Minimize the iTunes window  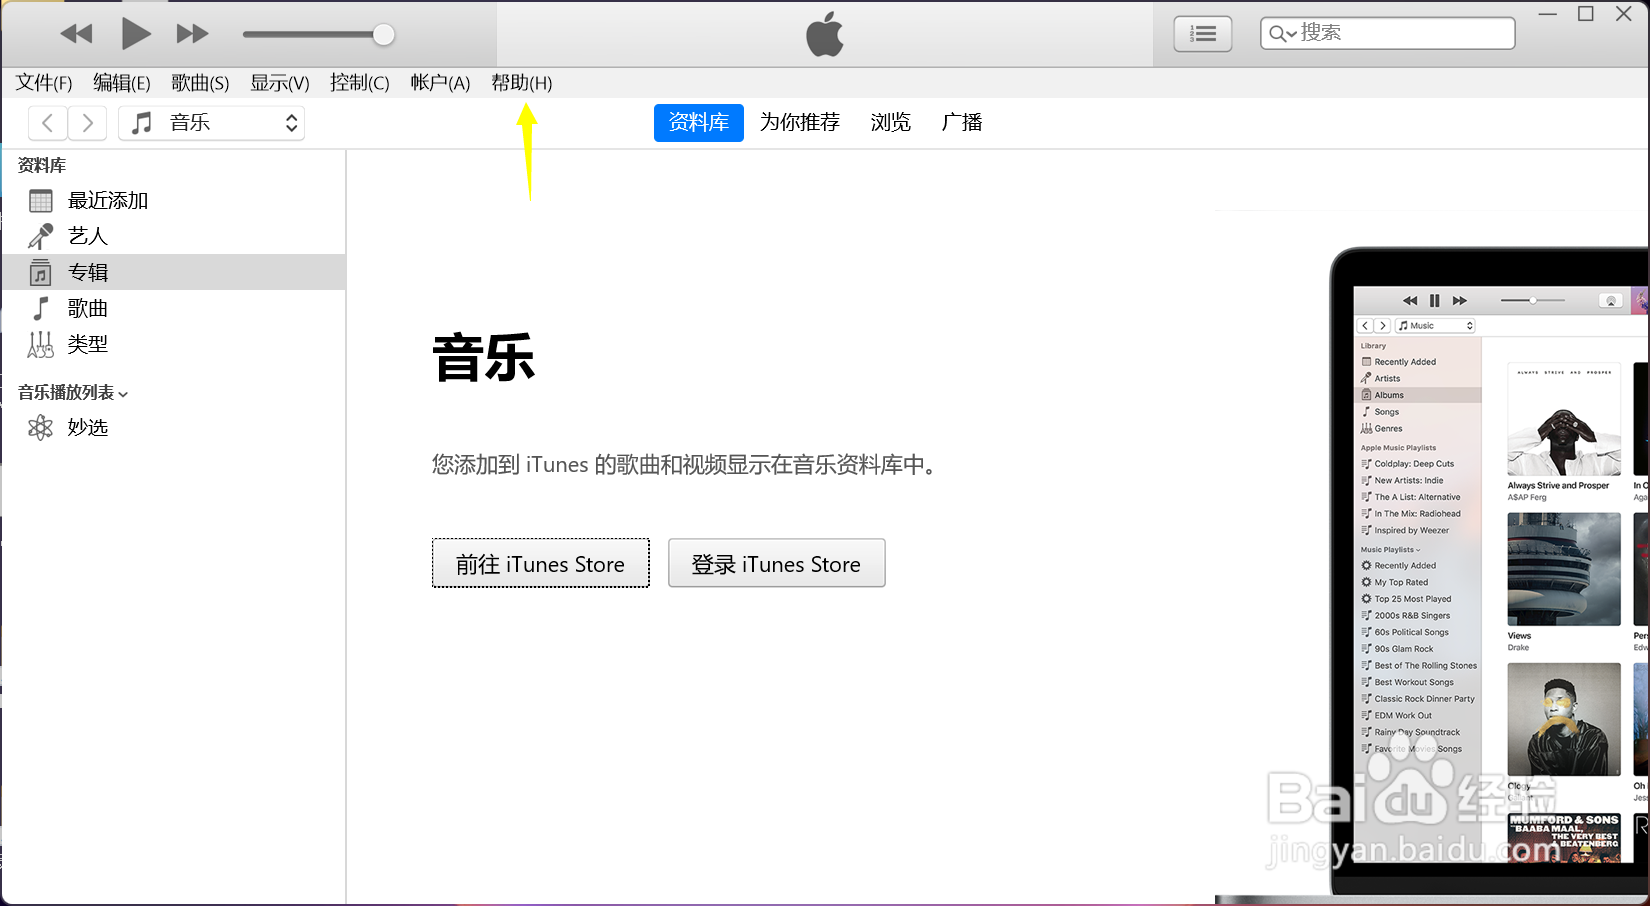1547,14
